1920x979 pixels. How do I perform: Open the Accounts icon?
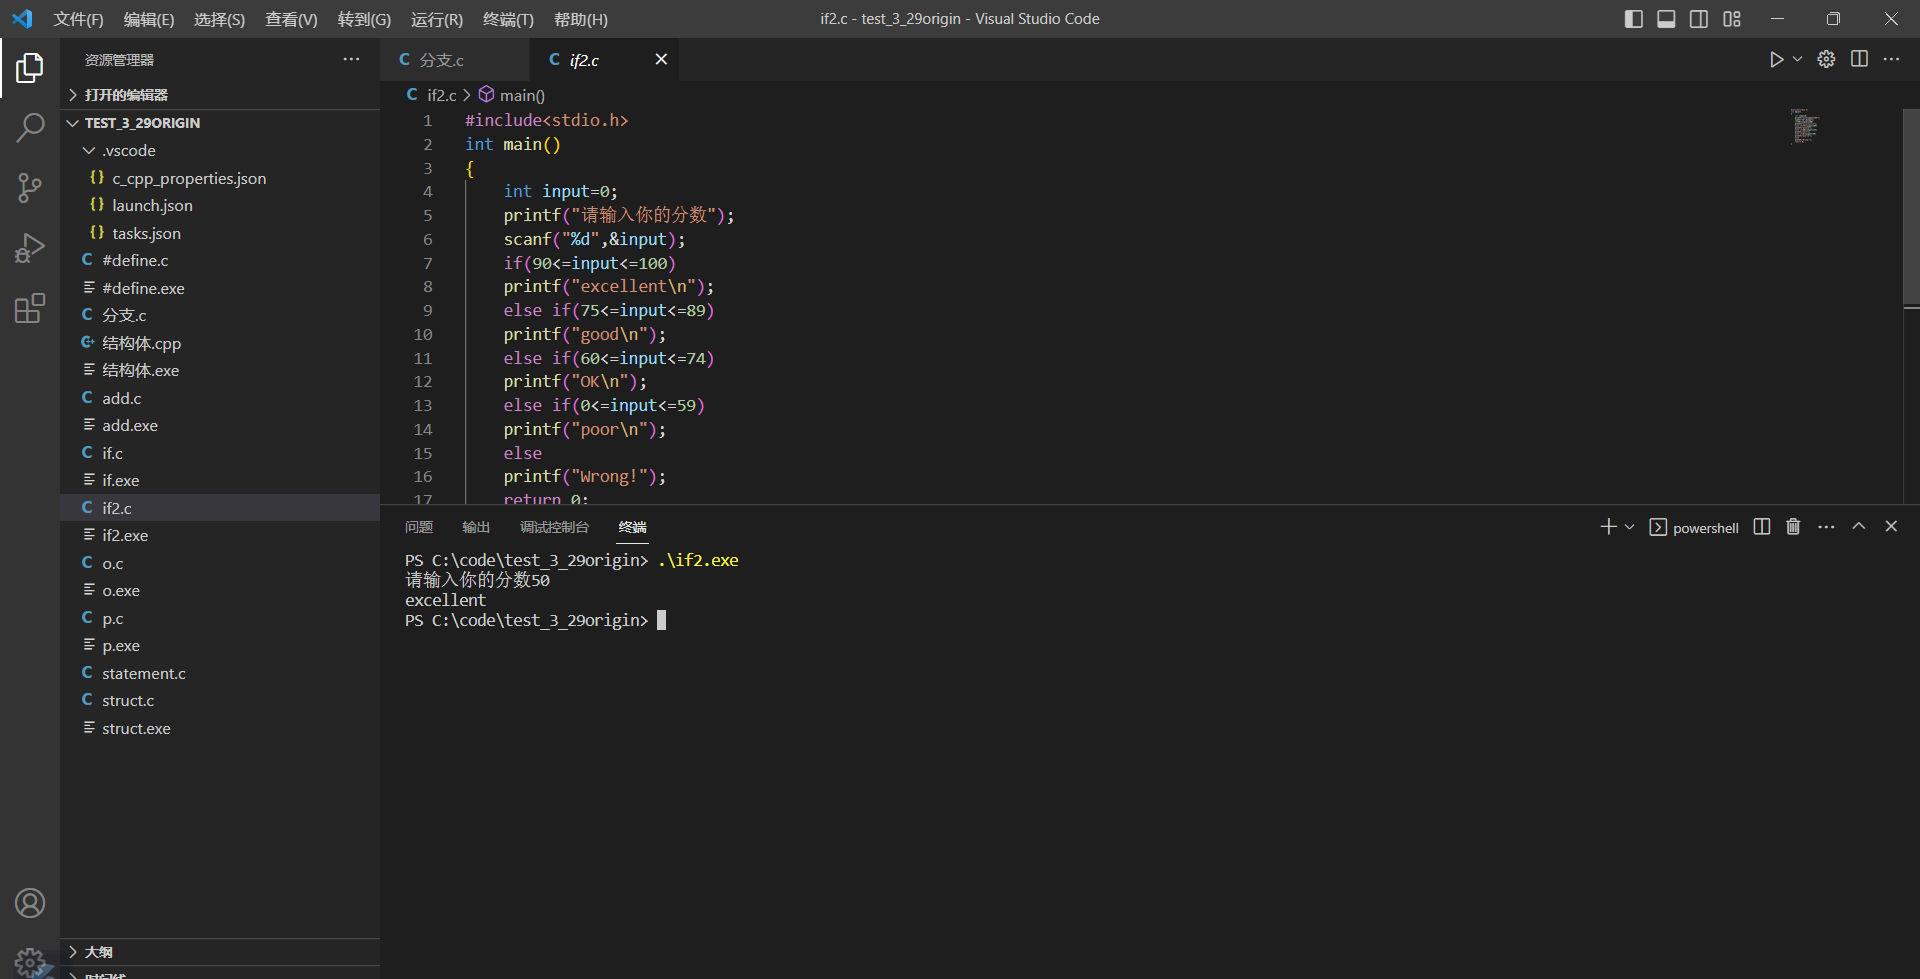click(x=30, y=903)
